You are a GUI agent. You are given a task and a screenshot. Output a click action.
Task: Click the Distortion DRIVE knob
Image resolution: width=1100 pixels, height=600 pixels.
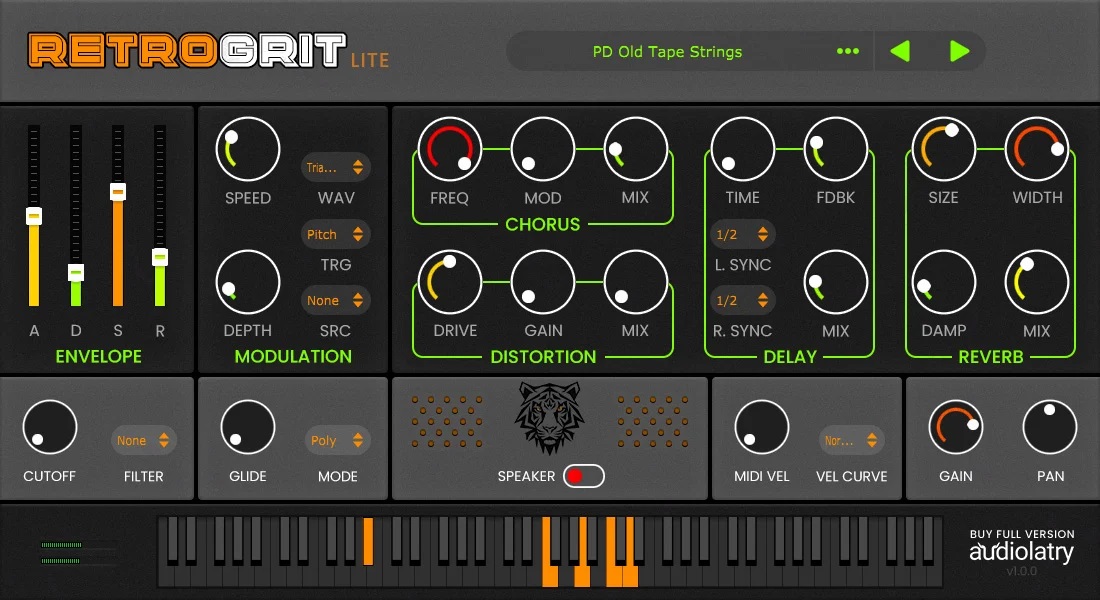click(450, 281)
